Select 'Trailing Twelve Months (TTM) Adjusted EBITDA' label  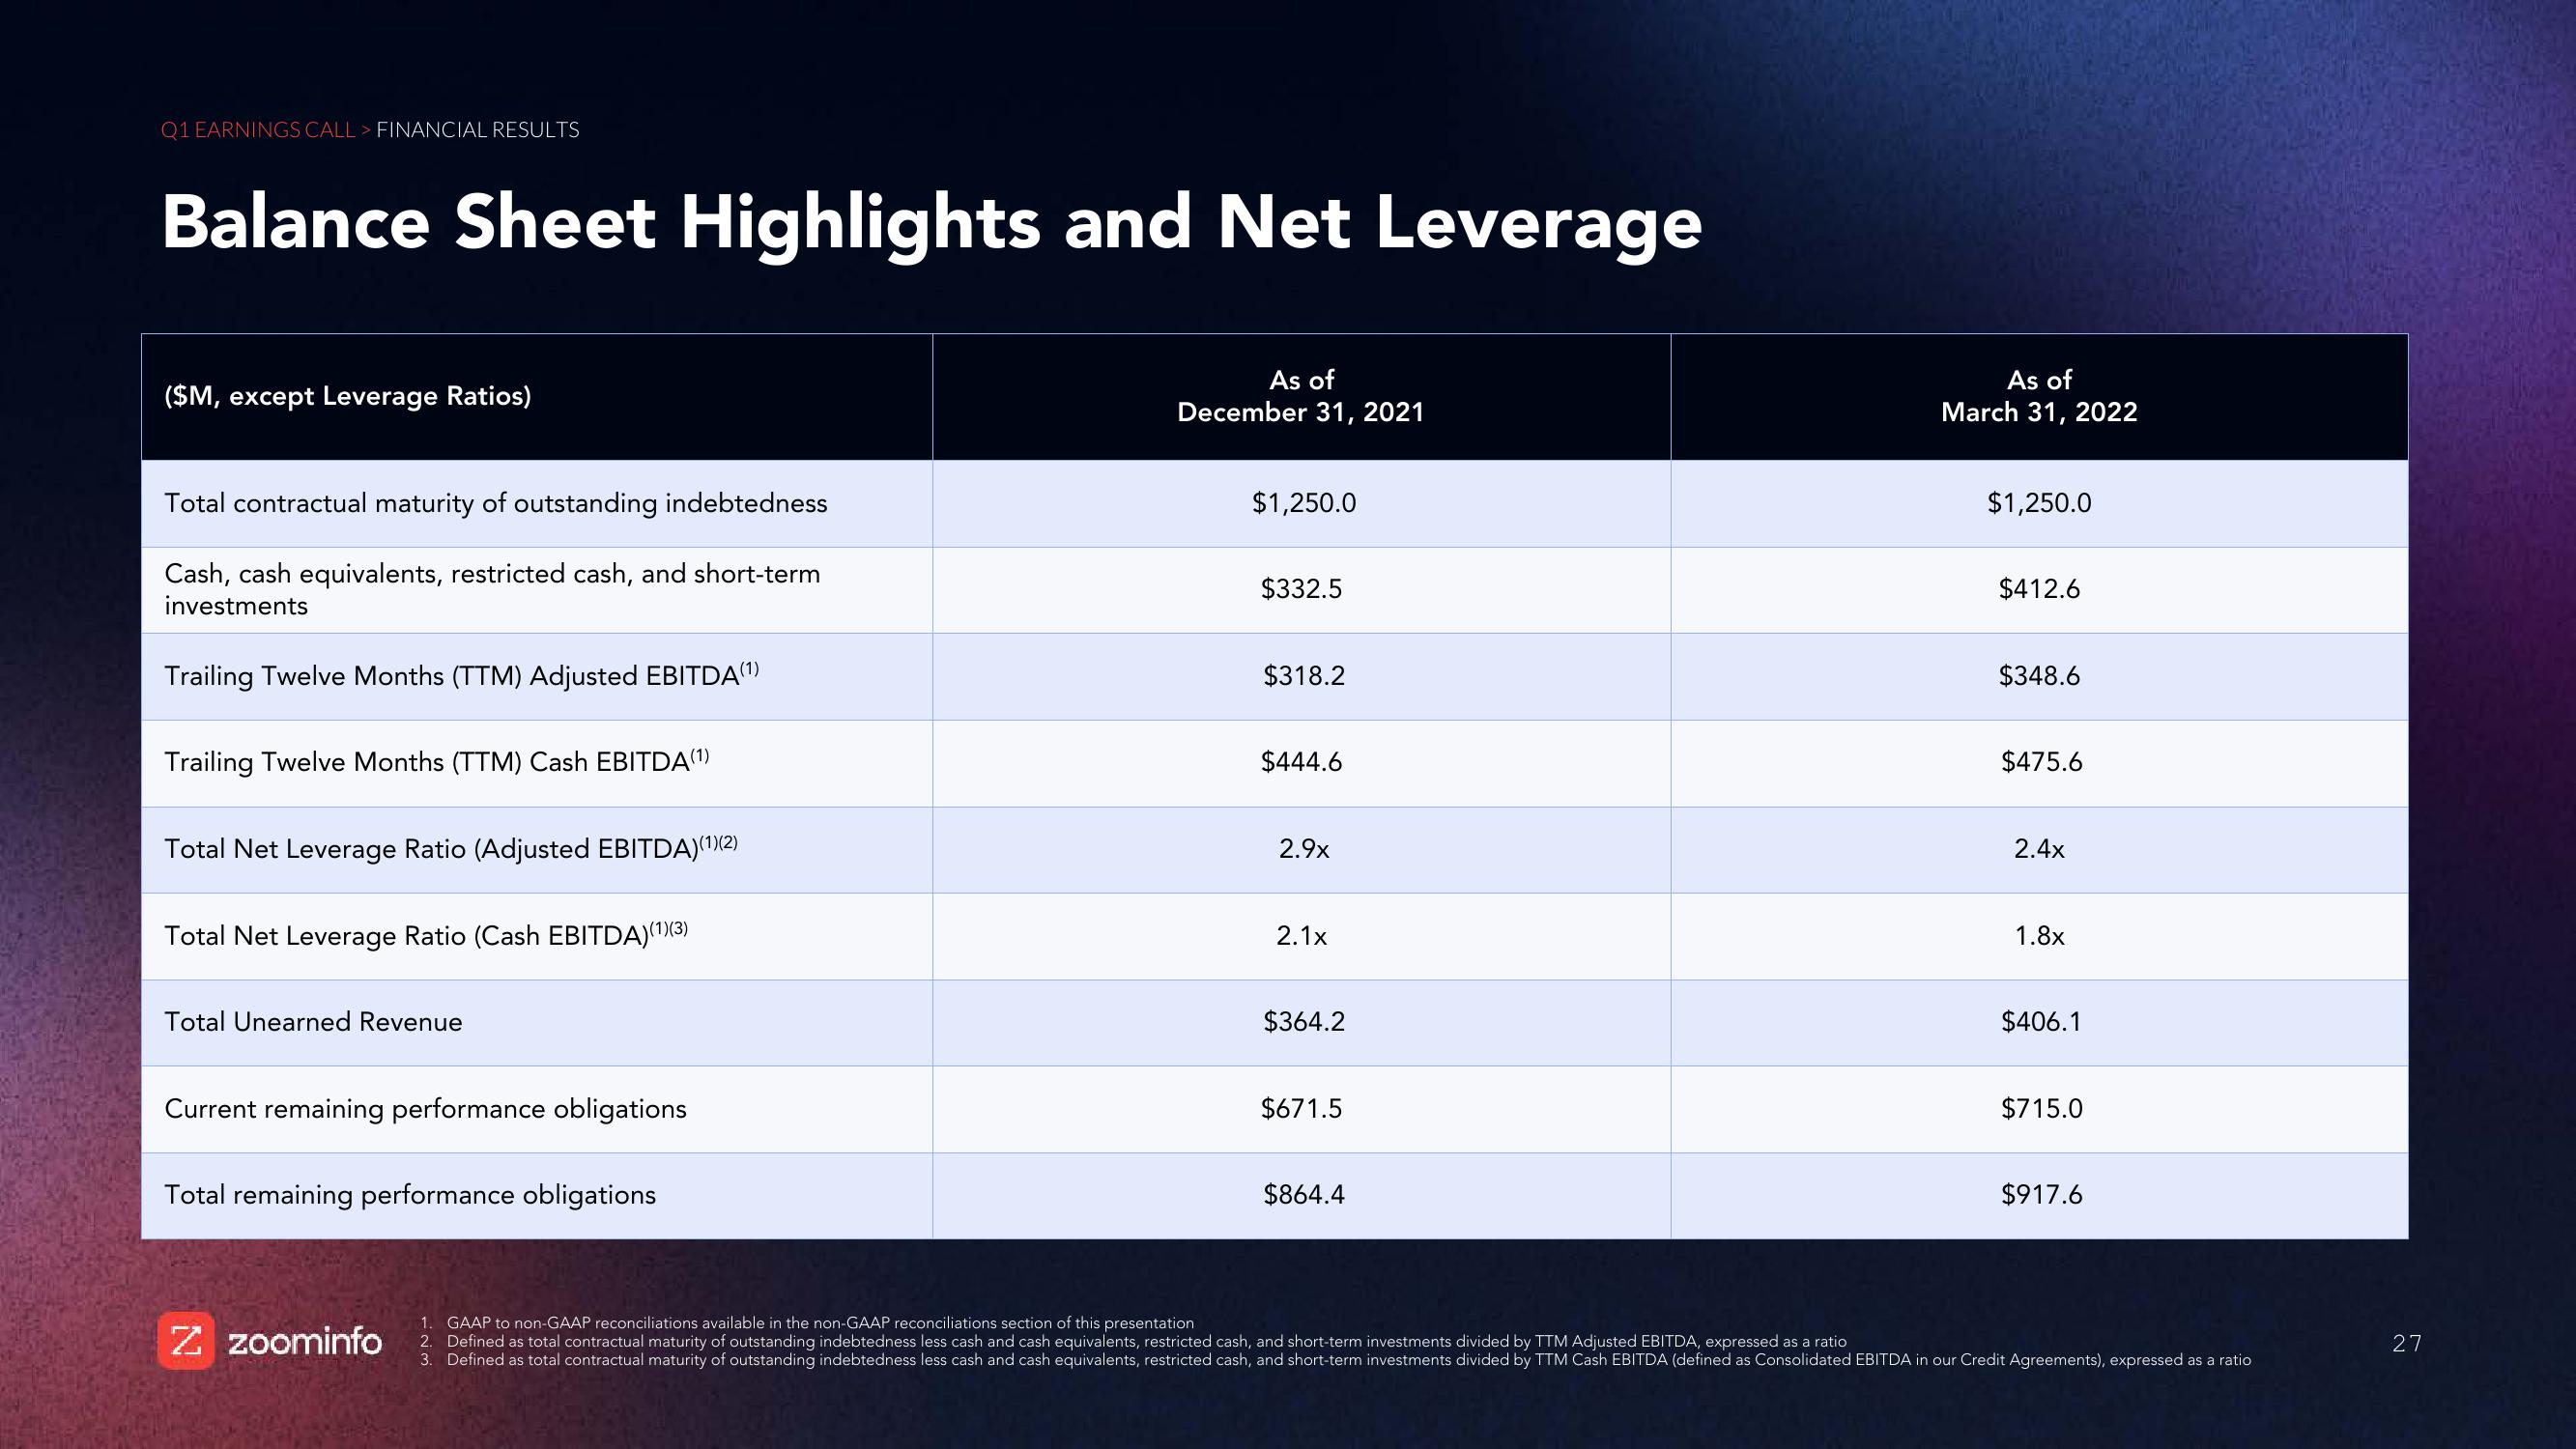461,675
